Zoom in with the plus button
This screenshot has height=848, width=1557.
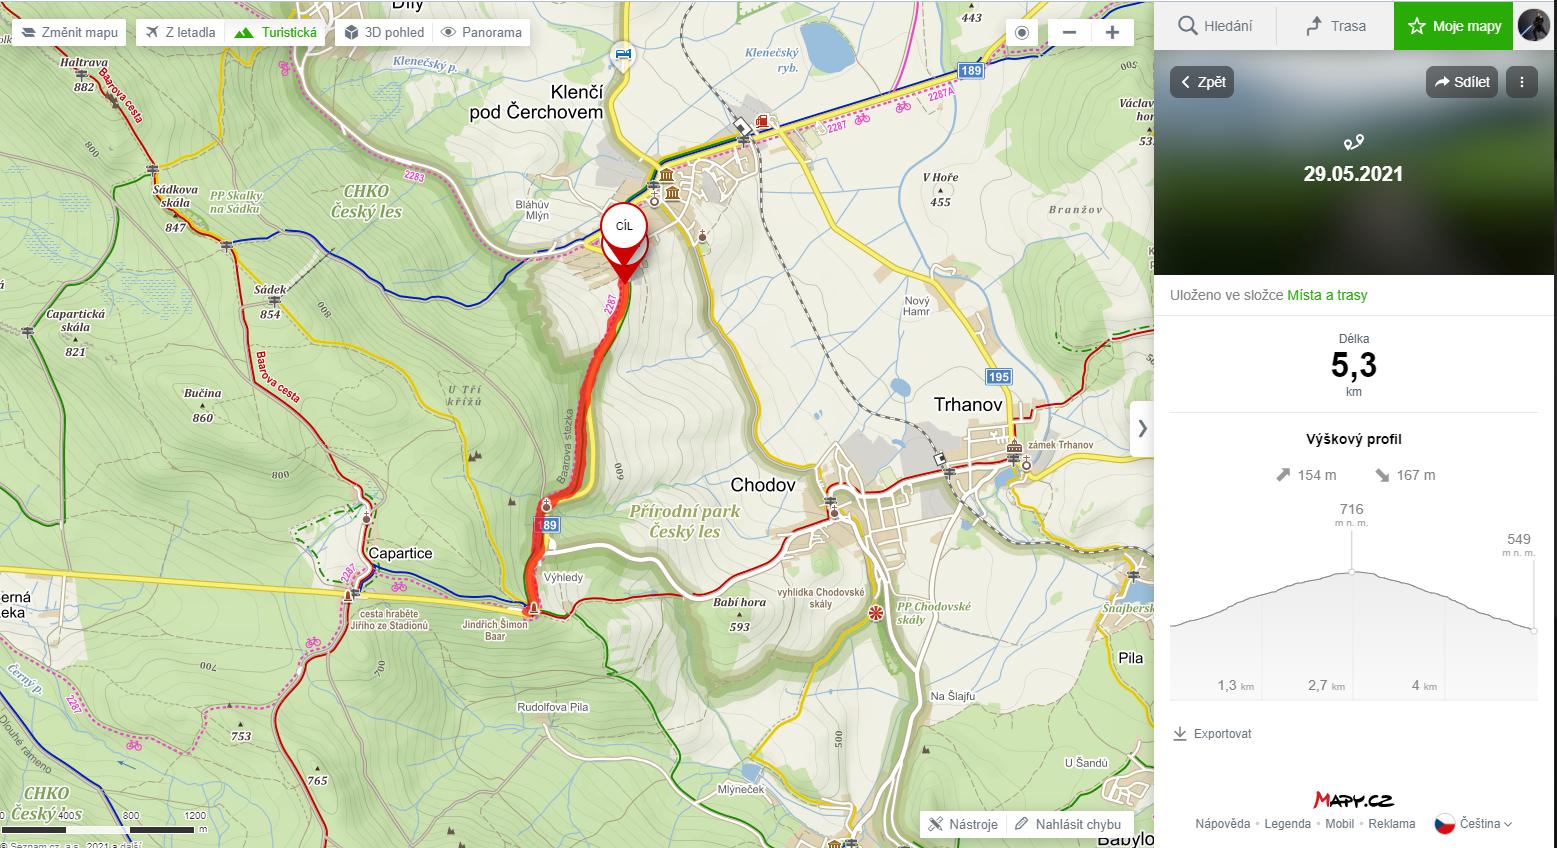(x=1112, y=32)
